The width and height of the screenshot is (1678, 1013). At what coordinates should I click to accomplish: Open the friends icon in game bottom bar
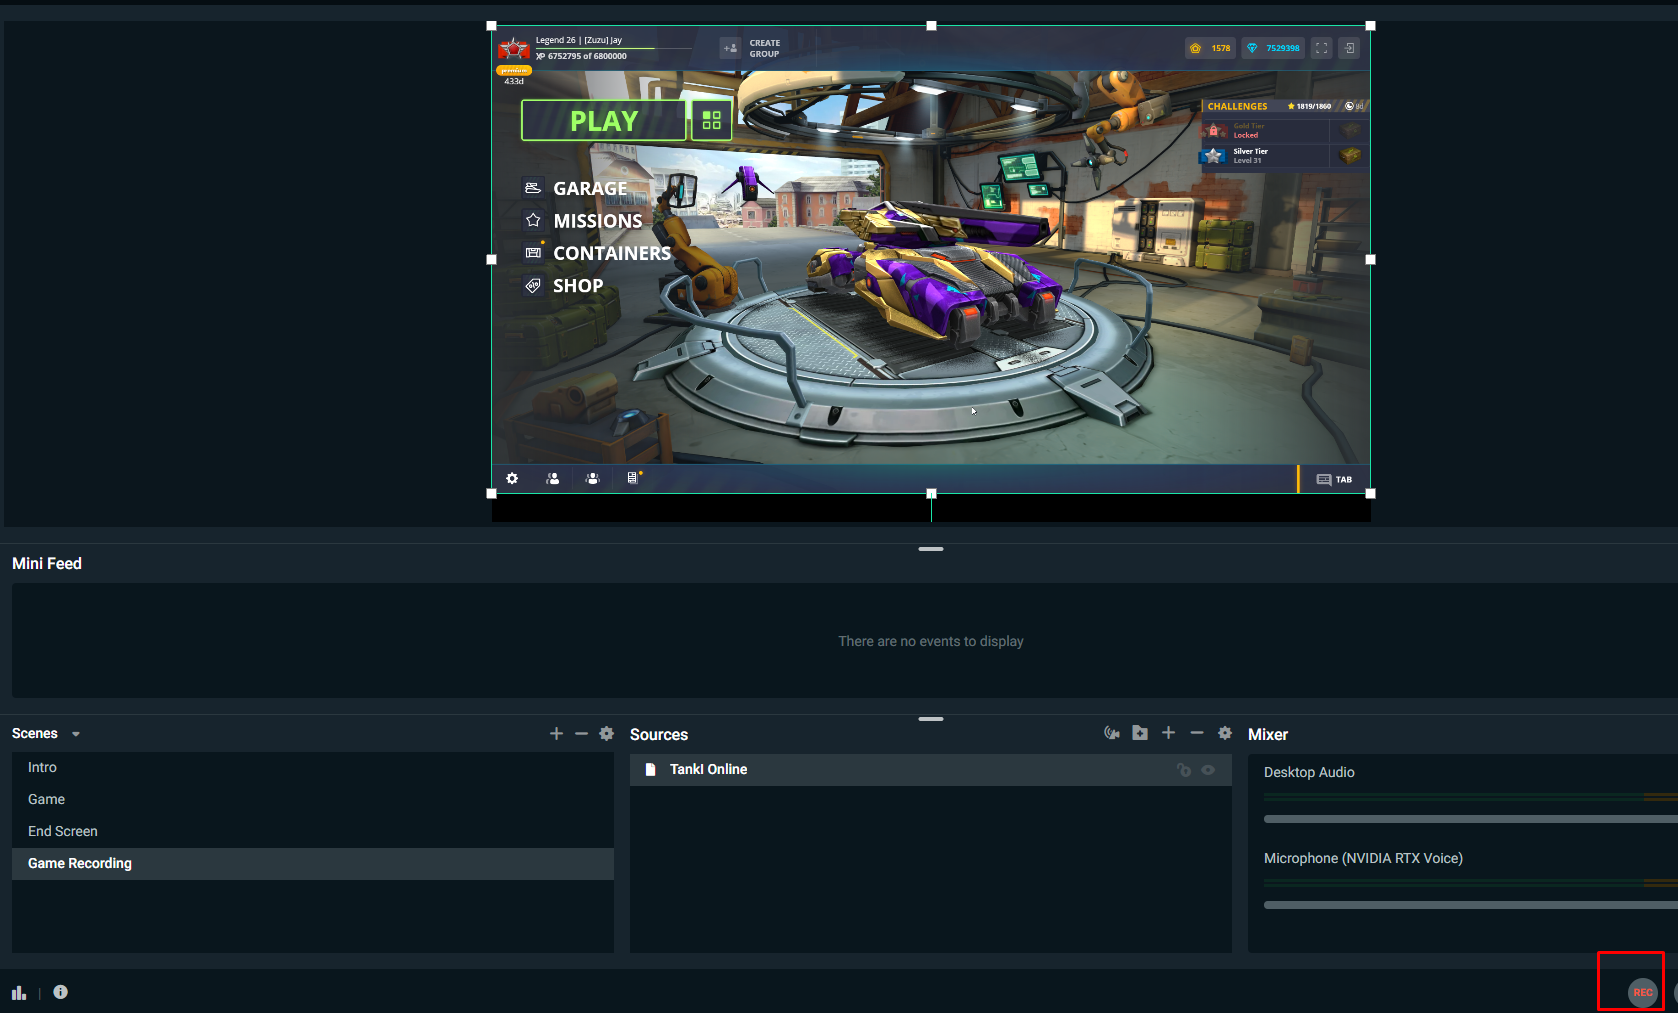click(553, 478)
